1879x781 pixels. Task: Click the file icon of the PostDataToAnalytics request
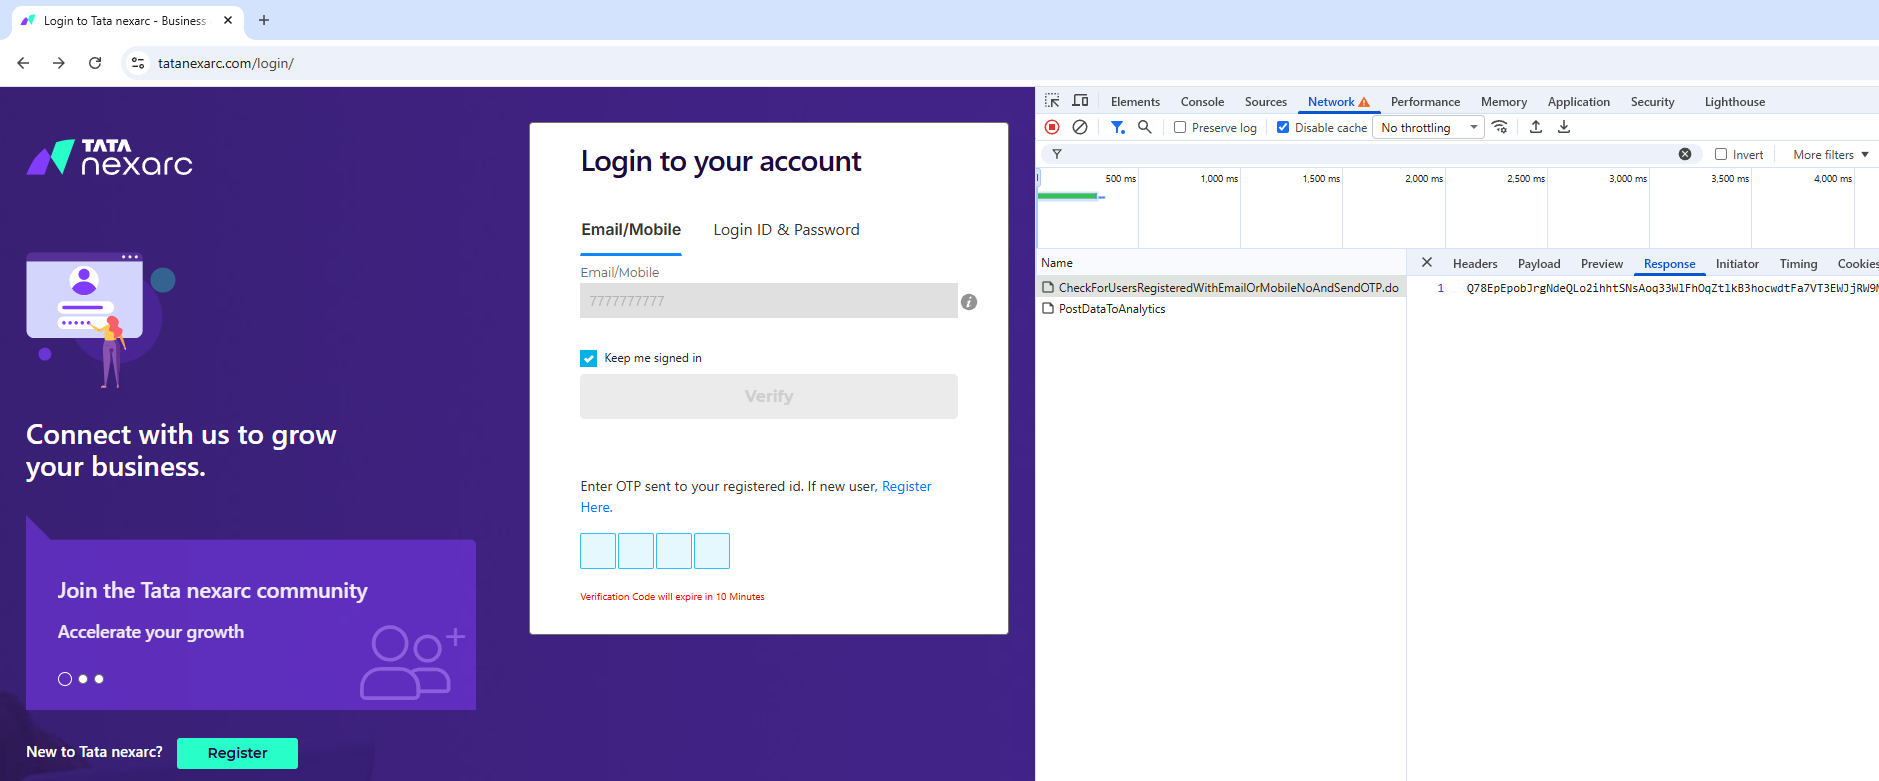click(x=1048, y=309)
